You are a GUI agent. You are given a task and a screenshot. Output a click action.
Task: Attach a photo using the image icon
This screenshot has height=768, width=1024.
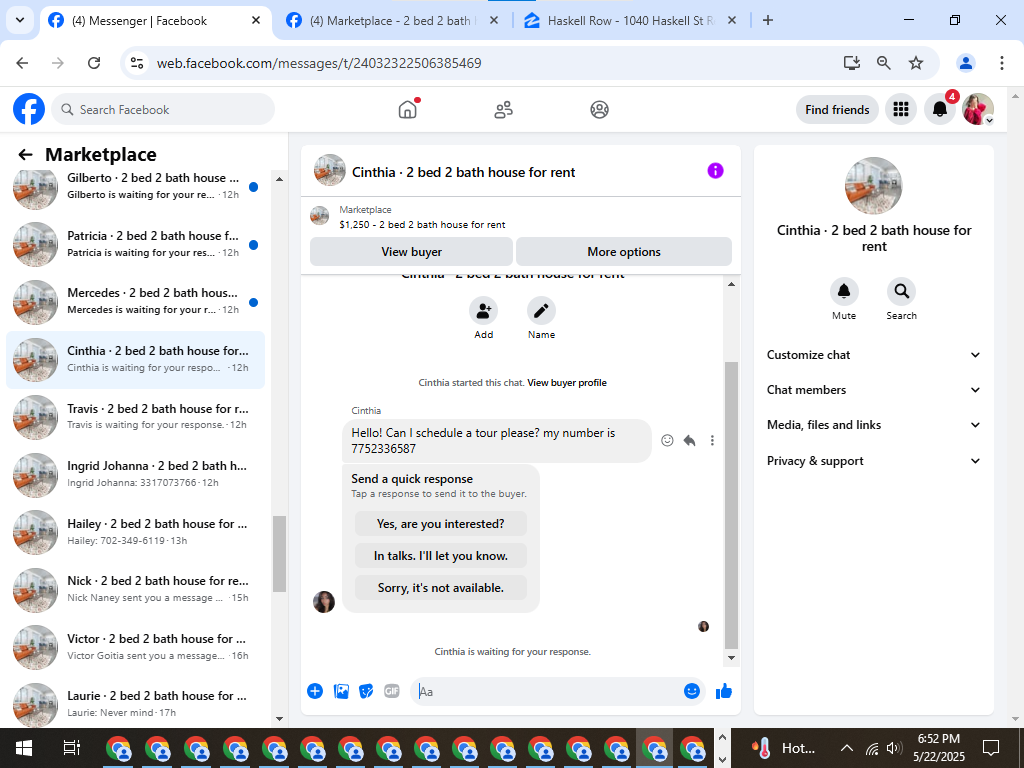coord(341,691)
